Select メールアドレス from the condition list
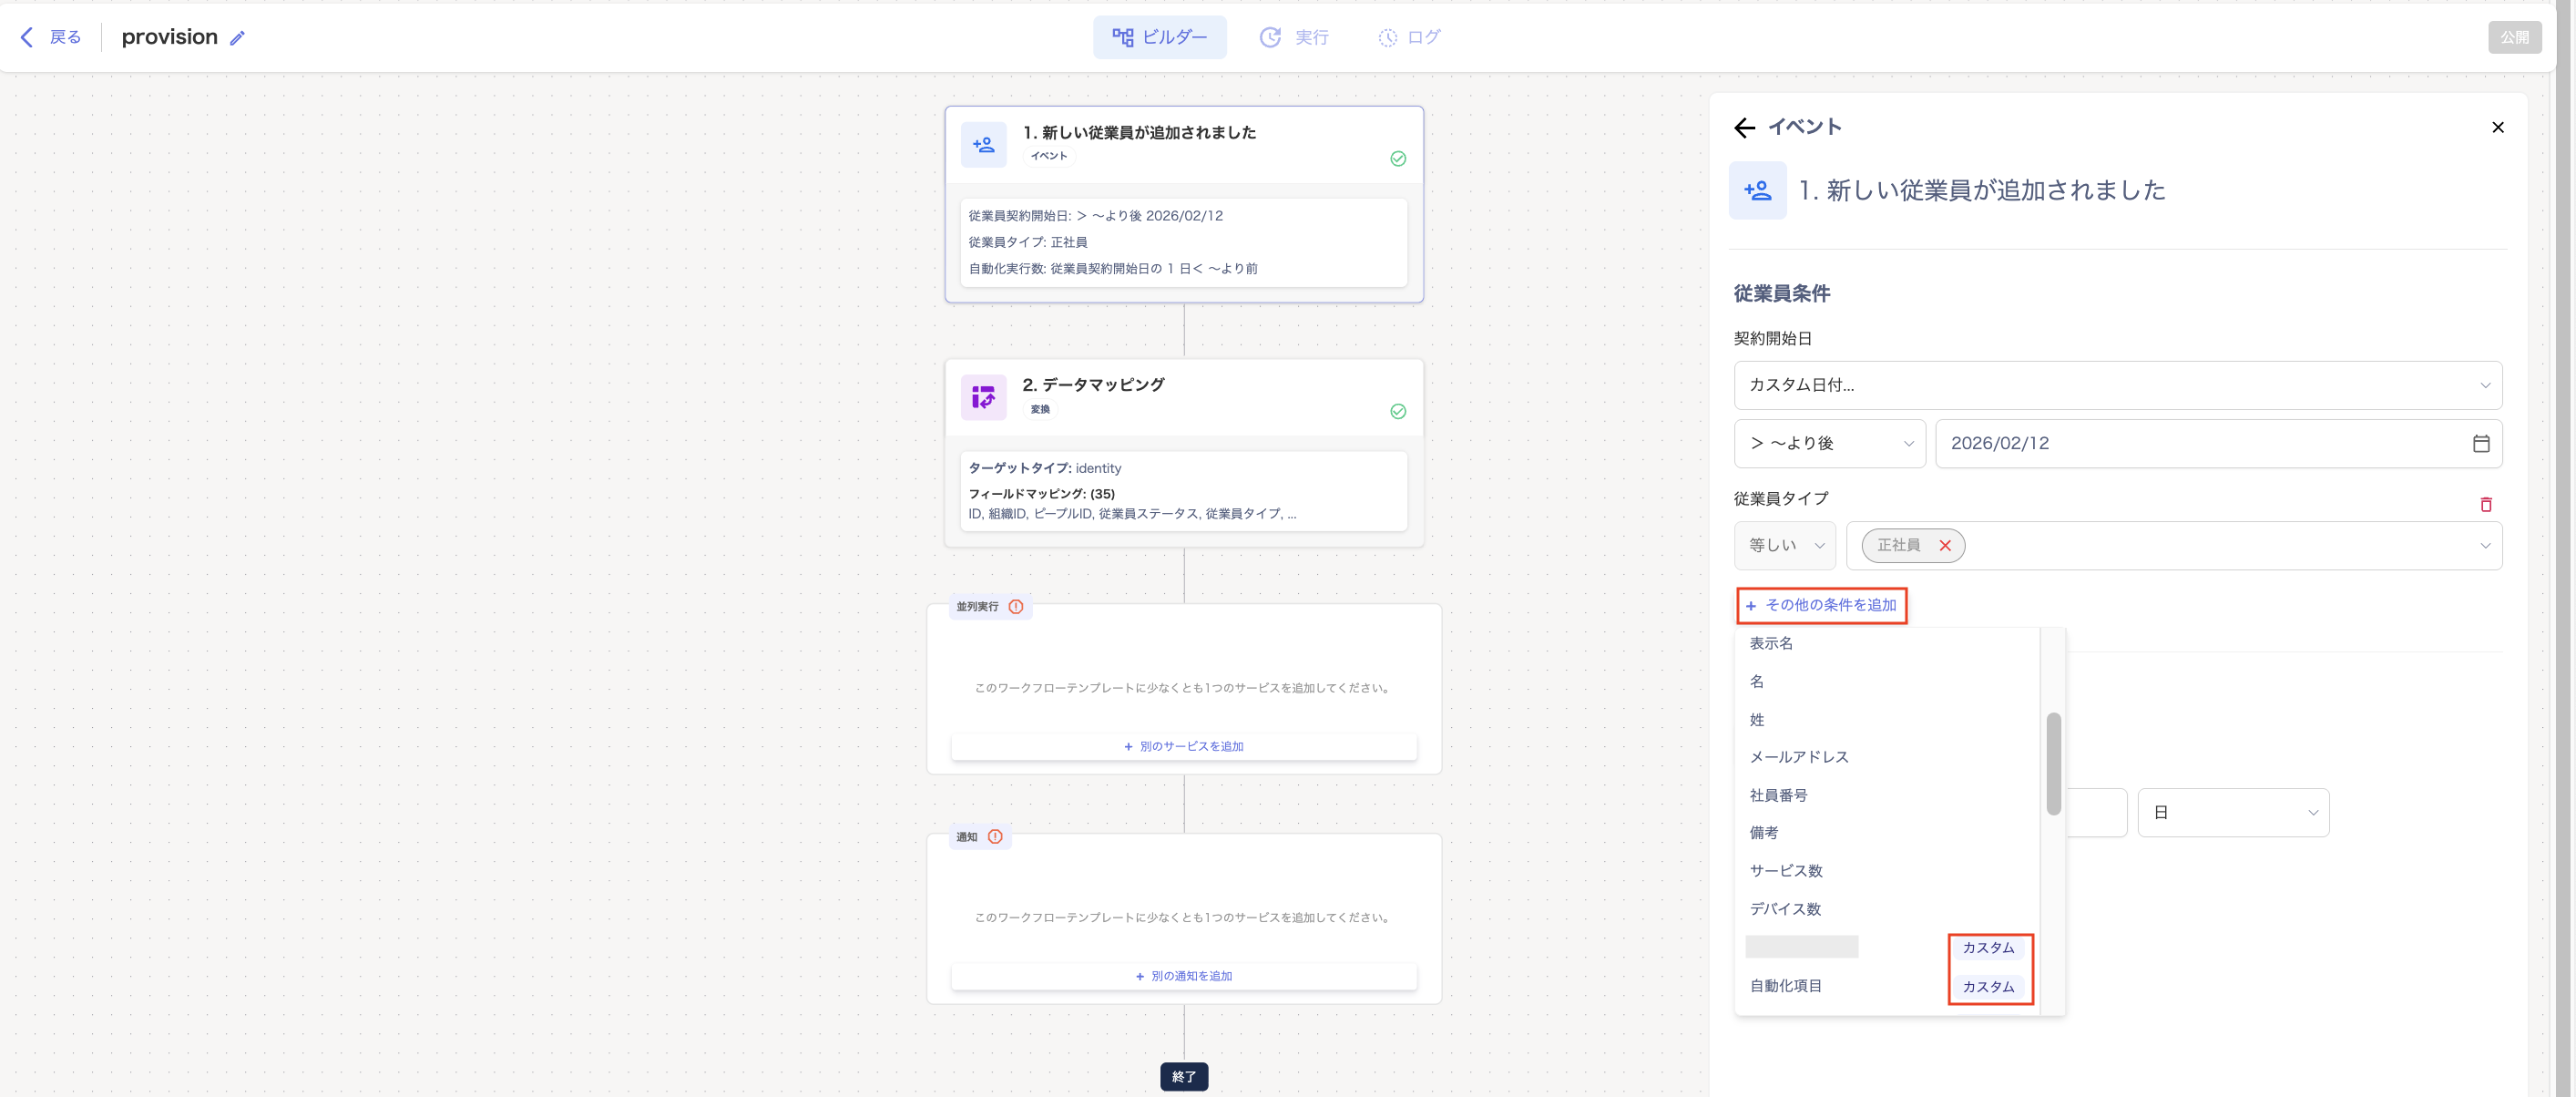 pyautogui.click(x=1798, y=757)
